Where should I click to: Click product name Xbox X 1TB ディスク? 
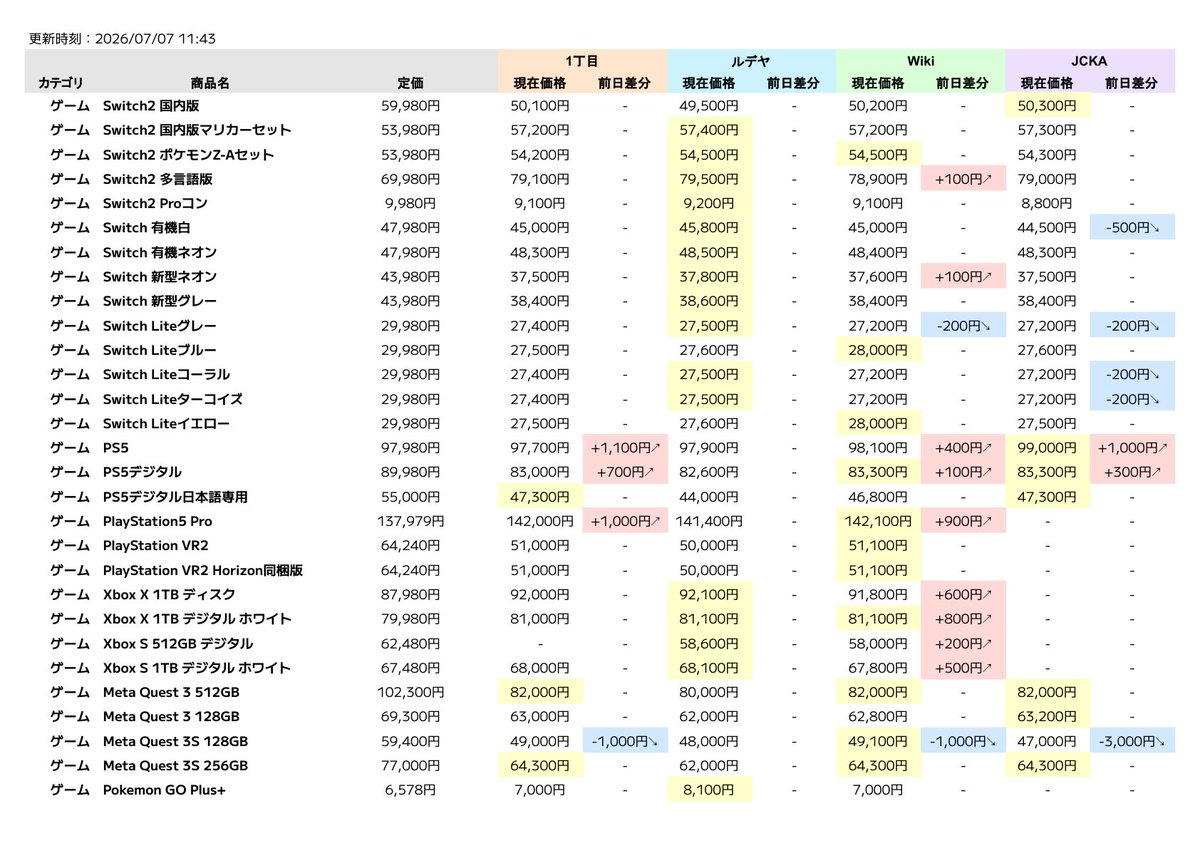coord(171,595)
